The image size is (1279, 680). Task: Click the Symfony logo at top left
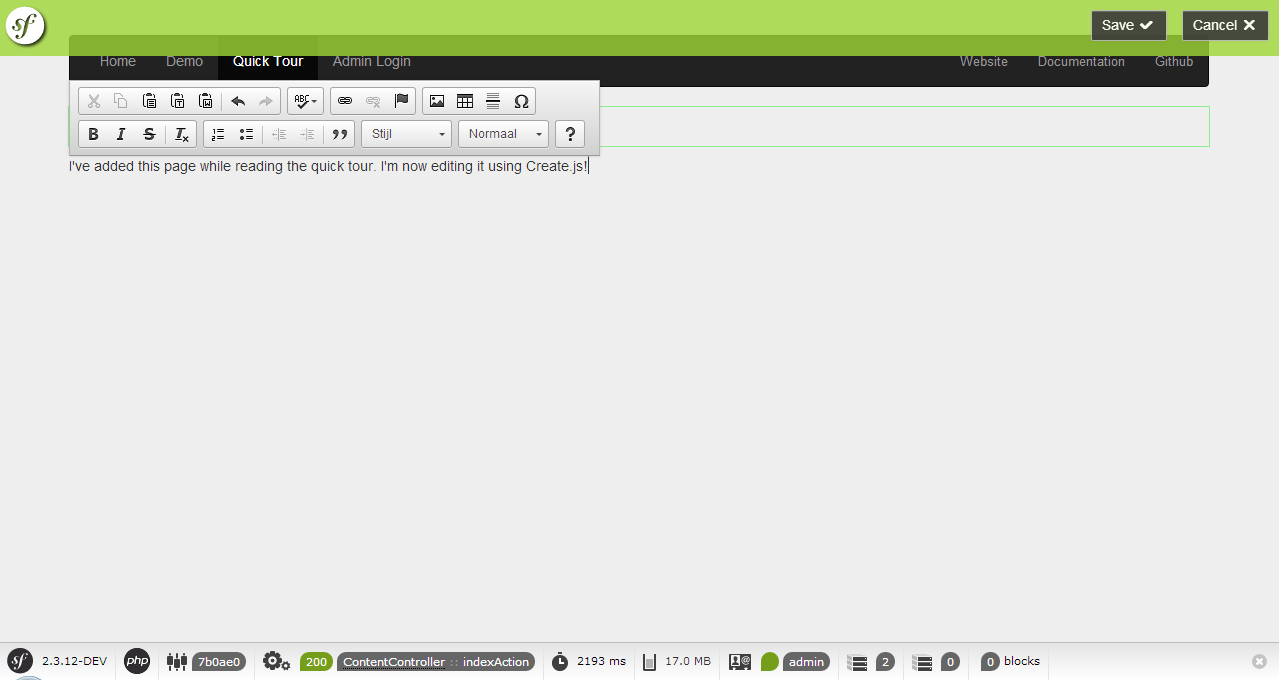click(x=25, y=25)
